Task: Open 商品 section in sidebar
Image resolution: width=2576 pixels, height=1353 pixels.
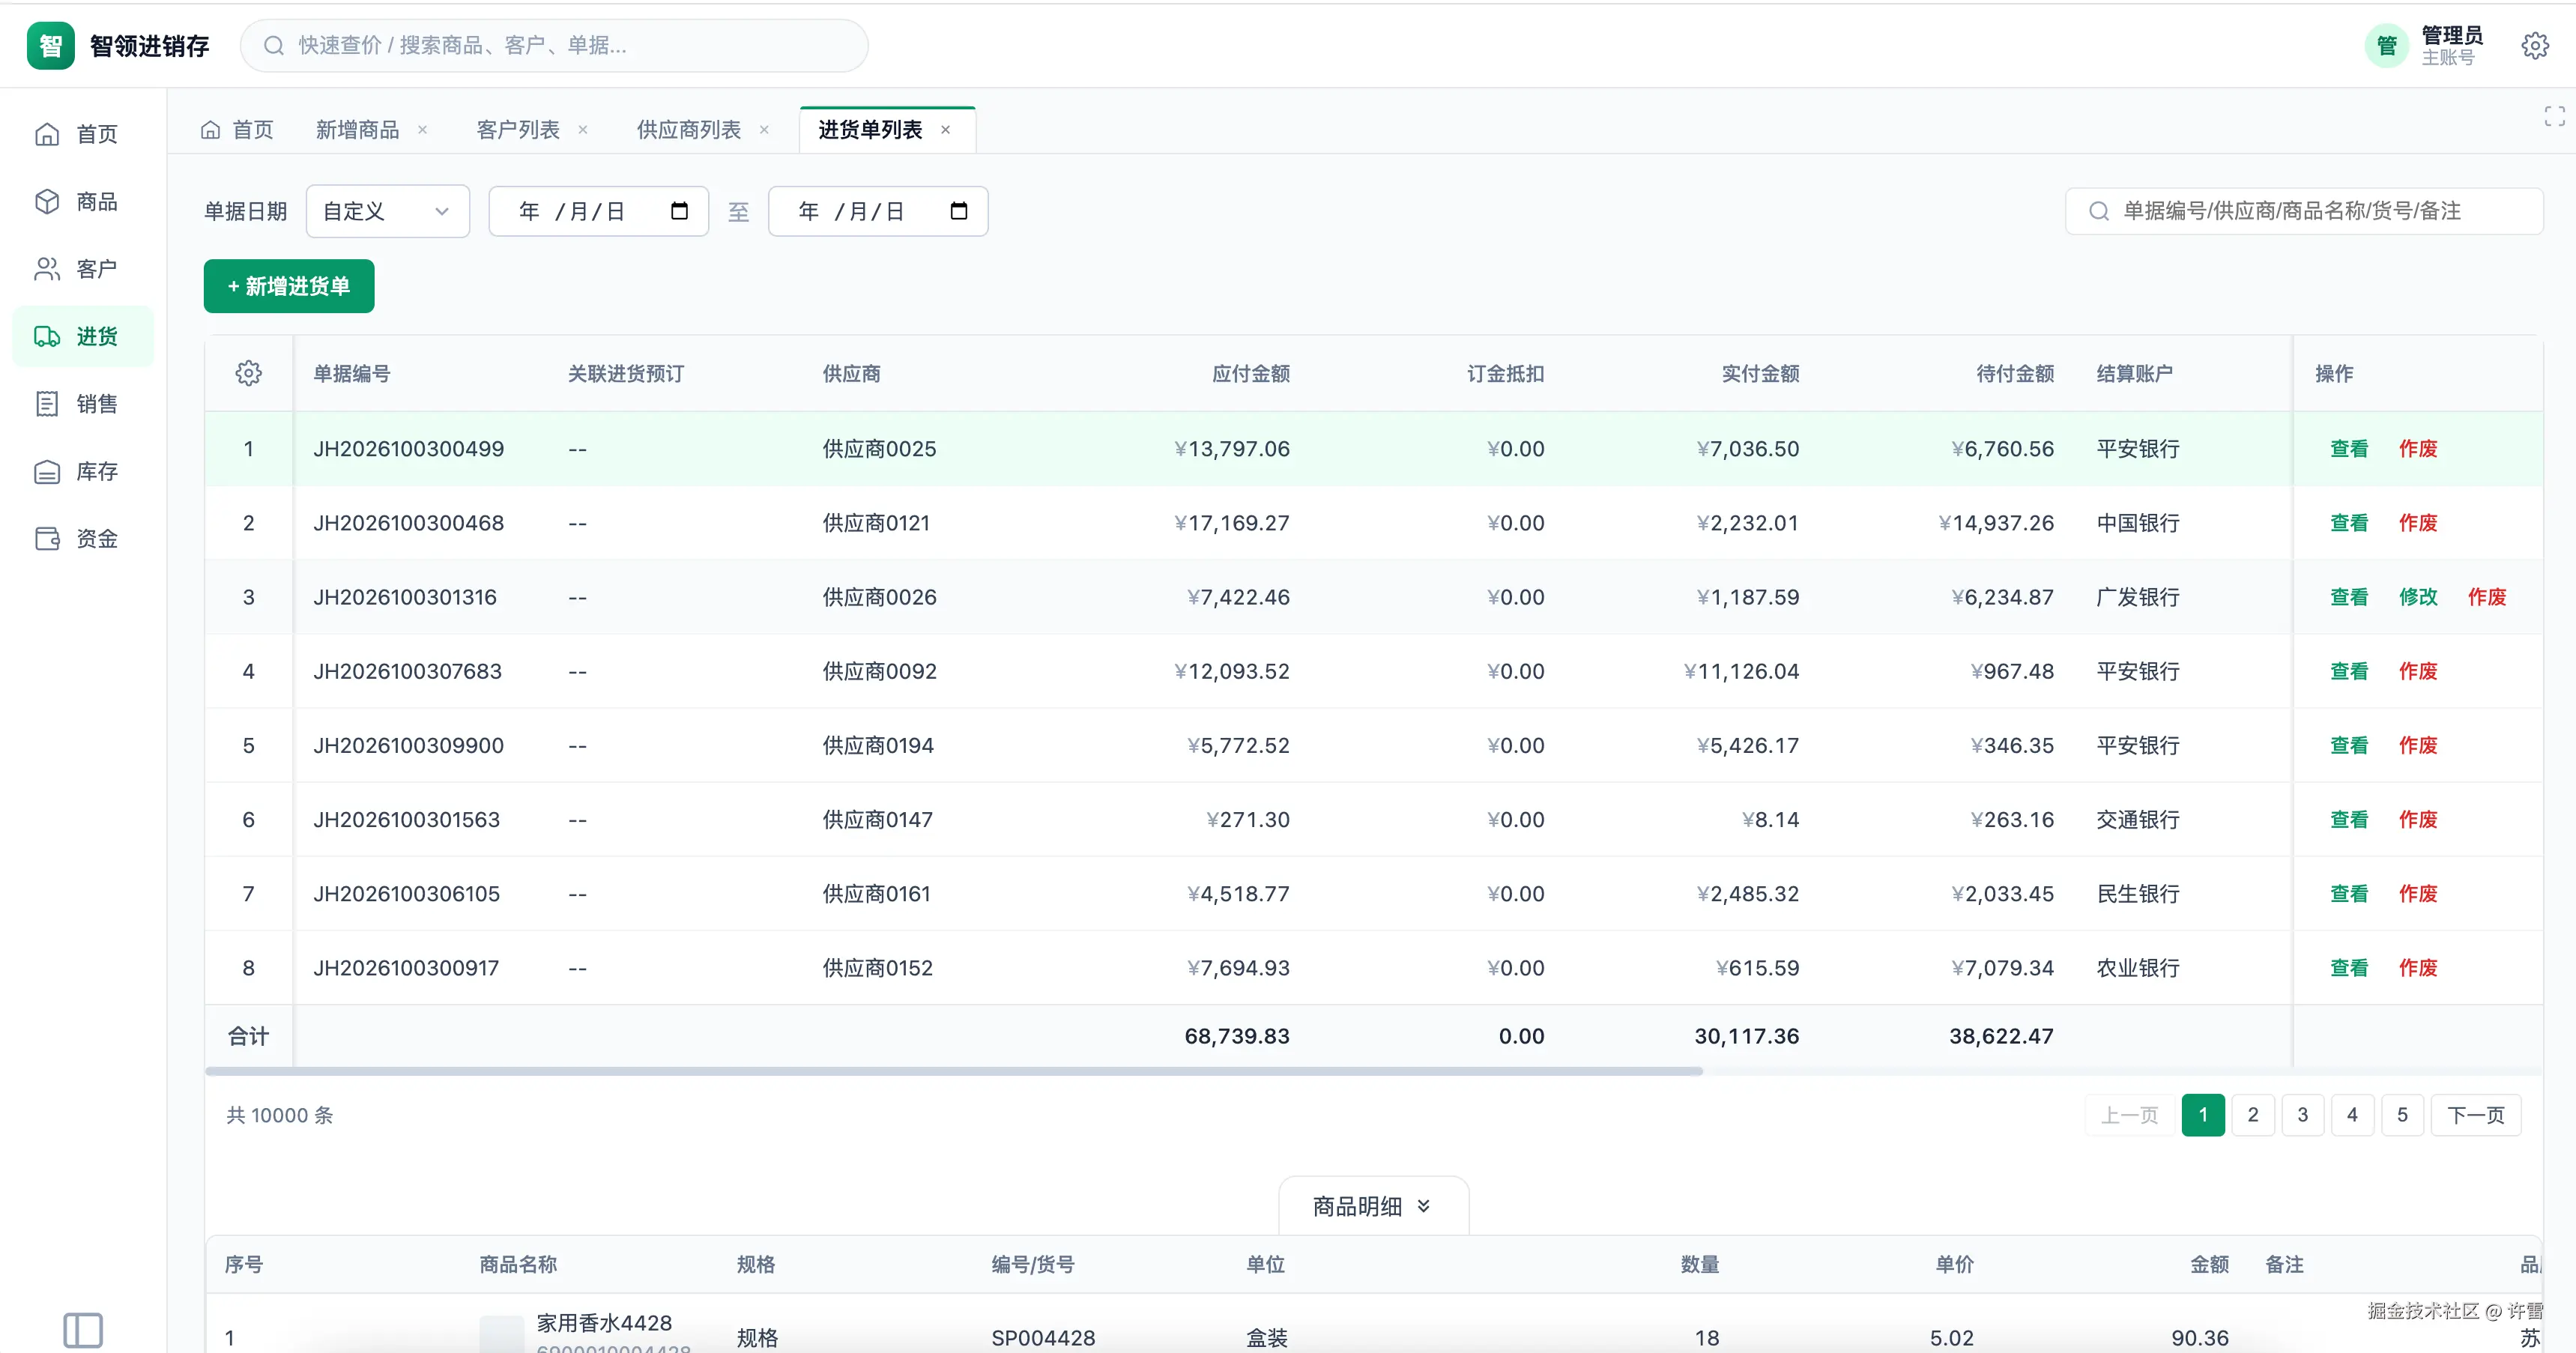Action: [x=83, y=201]
